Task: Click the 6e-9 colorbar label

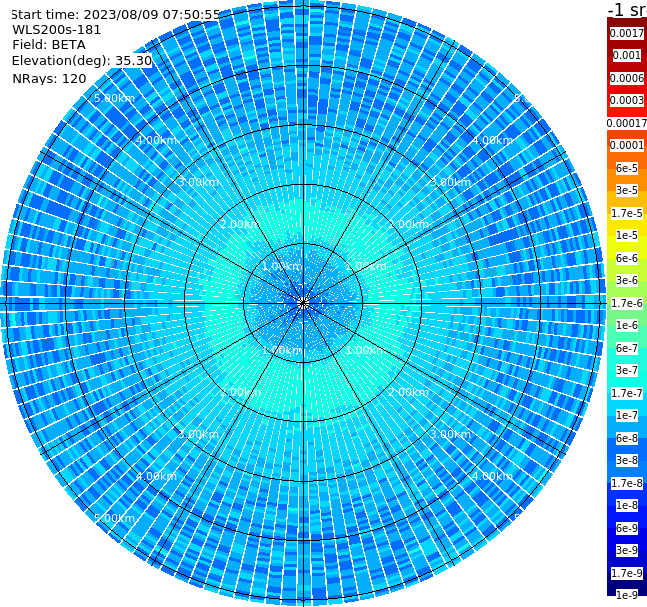Action: click(627, 528)
